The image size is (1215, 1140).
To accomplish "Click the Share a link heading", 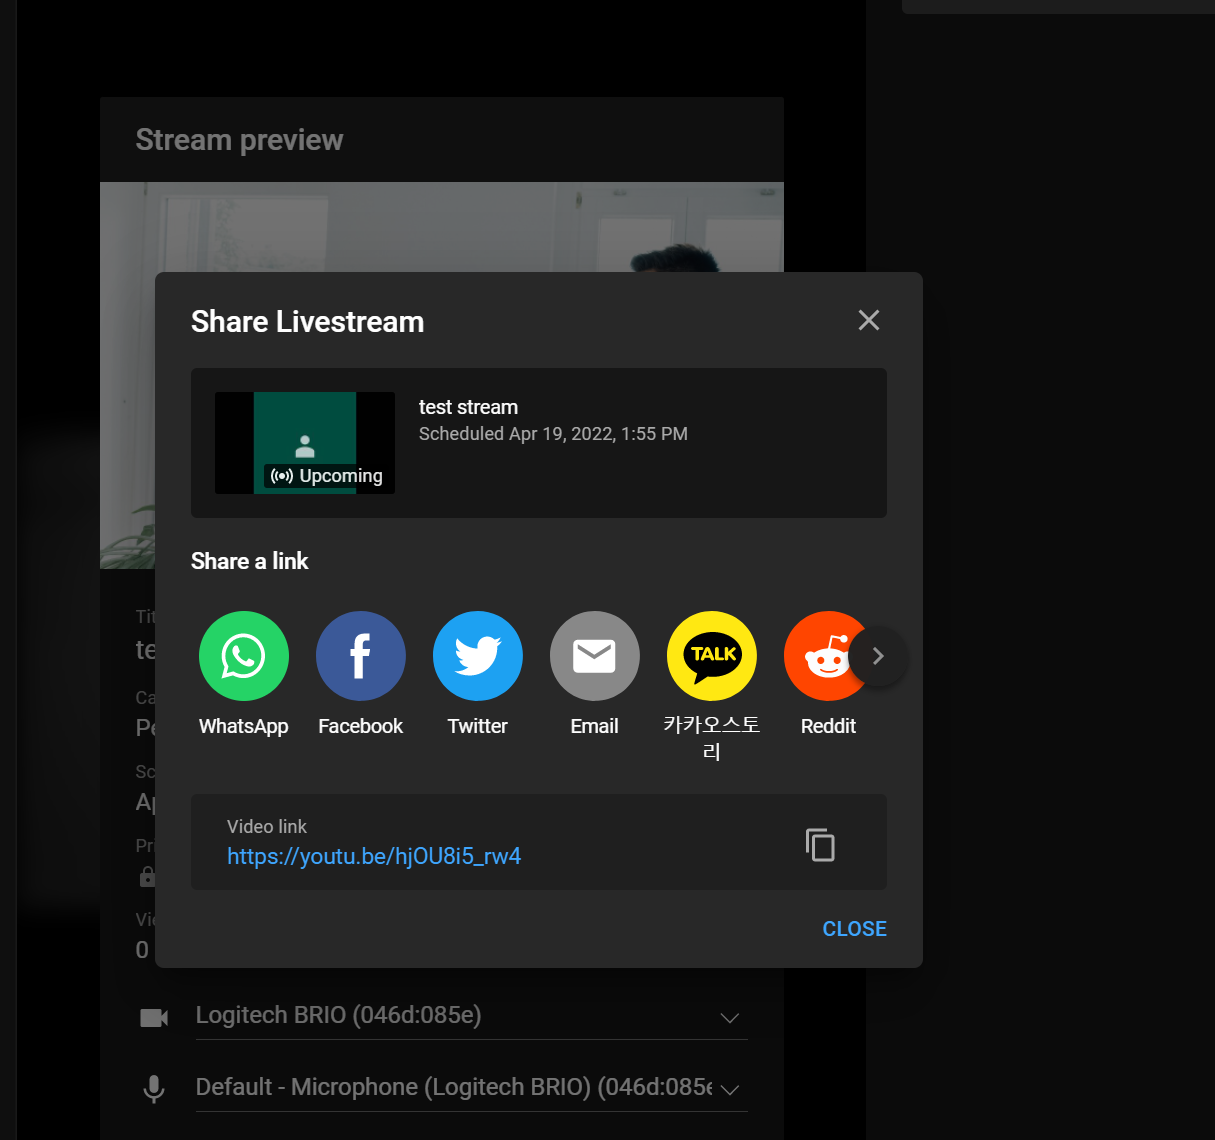I will tap(249, 561).
